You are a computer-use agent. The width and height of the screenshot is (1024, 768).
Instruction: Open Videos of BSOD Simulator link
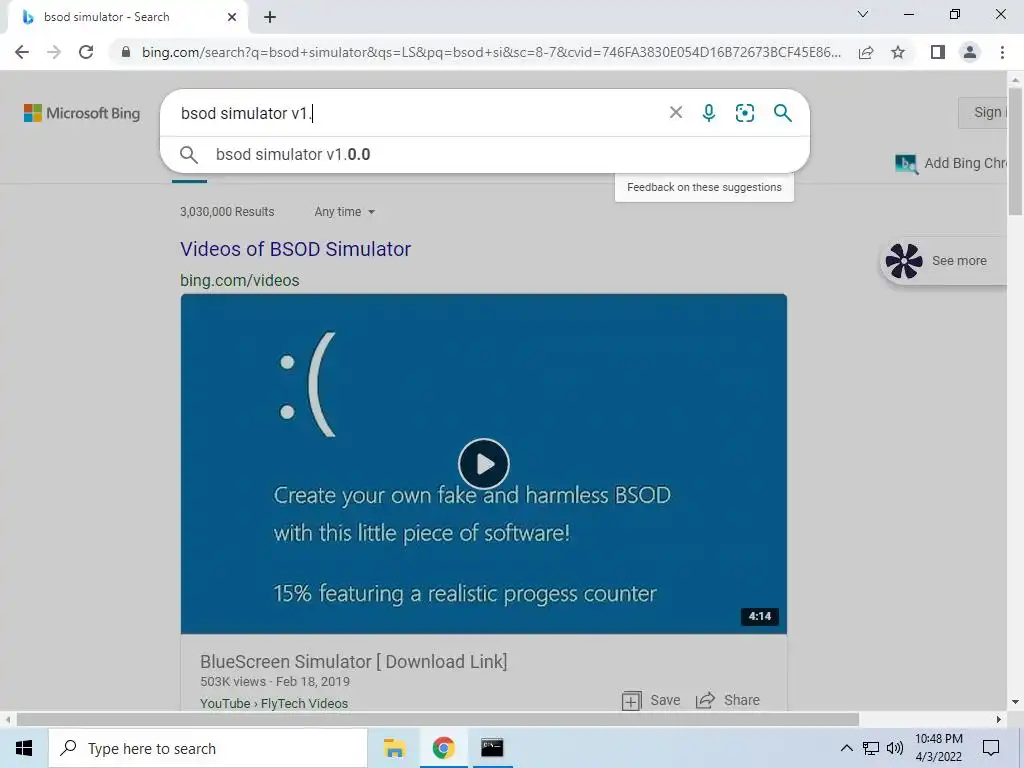pyautogui.click(x=295, y=249)
